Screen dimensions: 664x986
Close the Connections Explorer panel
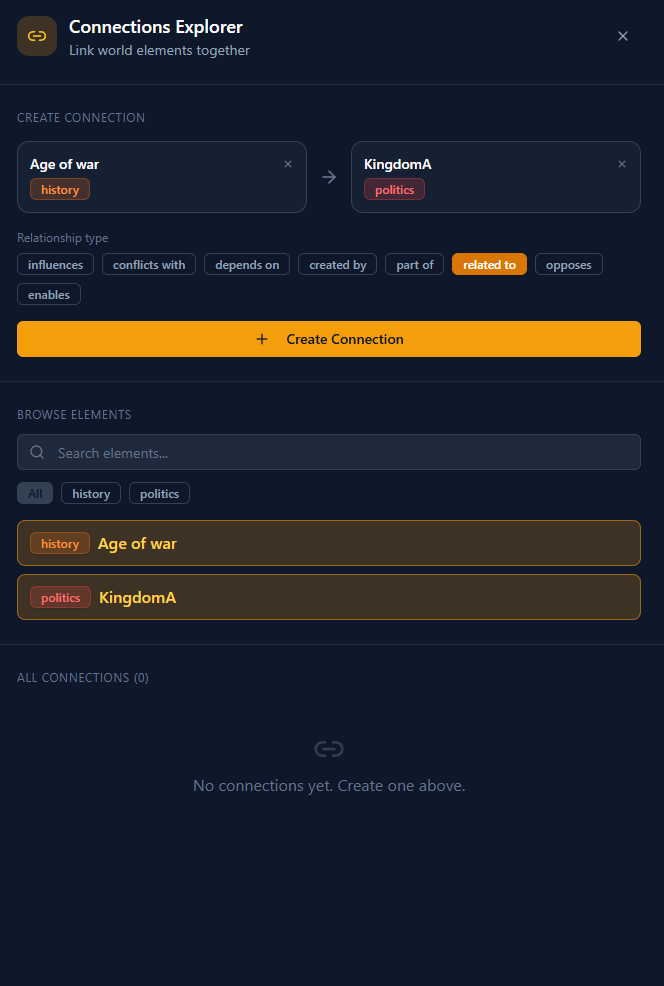pyautogui.click(x=623, y=36)
